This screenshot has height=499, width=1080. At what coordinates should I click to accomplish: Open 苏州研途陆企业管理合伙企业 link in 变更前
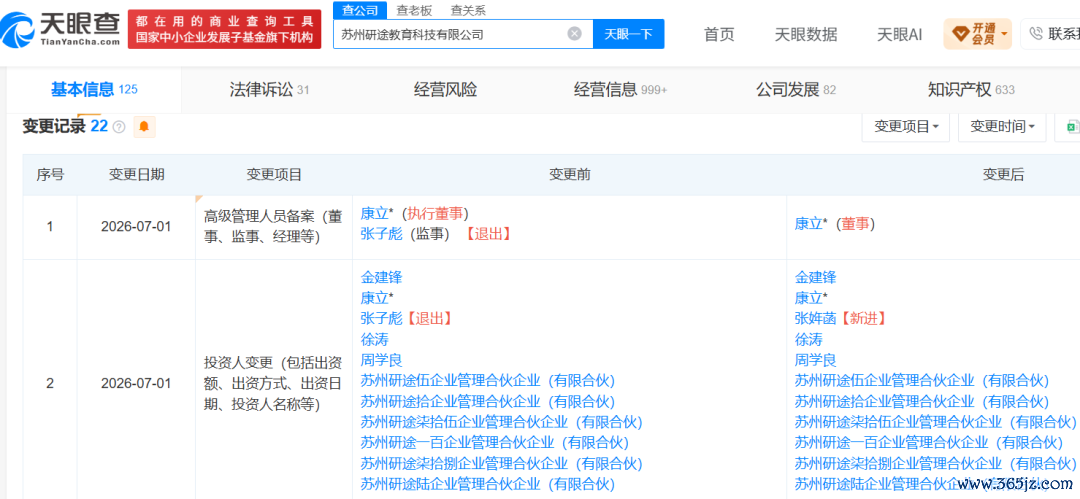click(487, 484)
